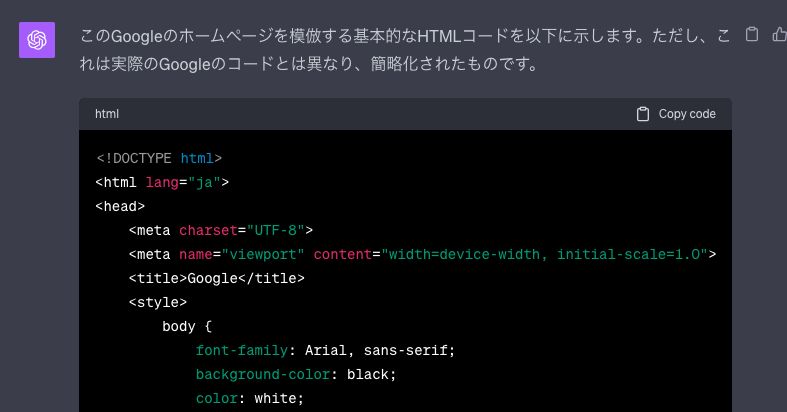The height and width of the screenshot is (412, 787).
Task: Click the charset="UTF-8" meta line
Action: (221, 230)
